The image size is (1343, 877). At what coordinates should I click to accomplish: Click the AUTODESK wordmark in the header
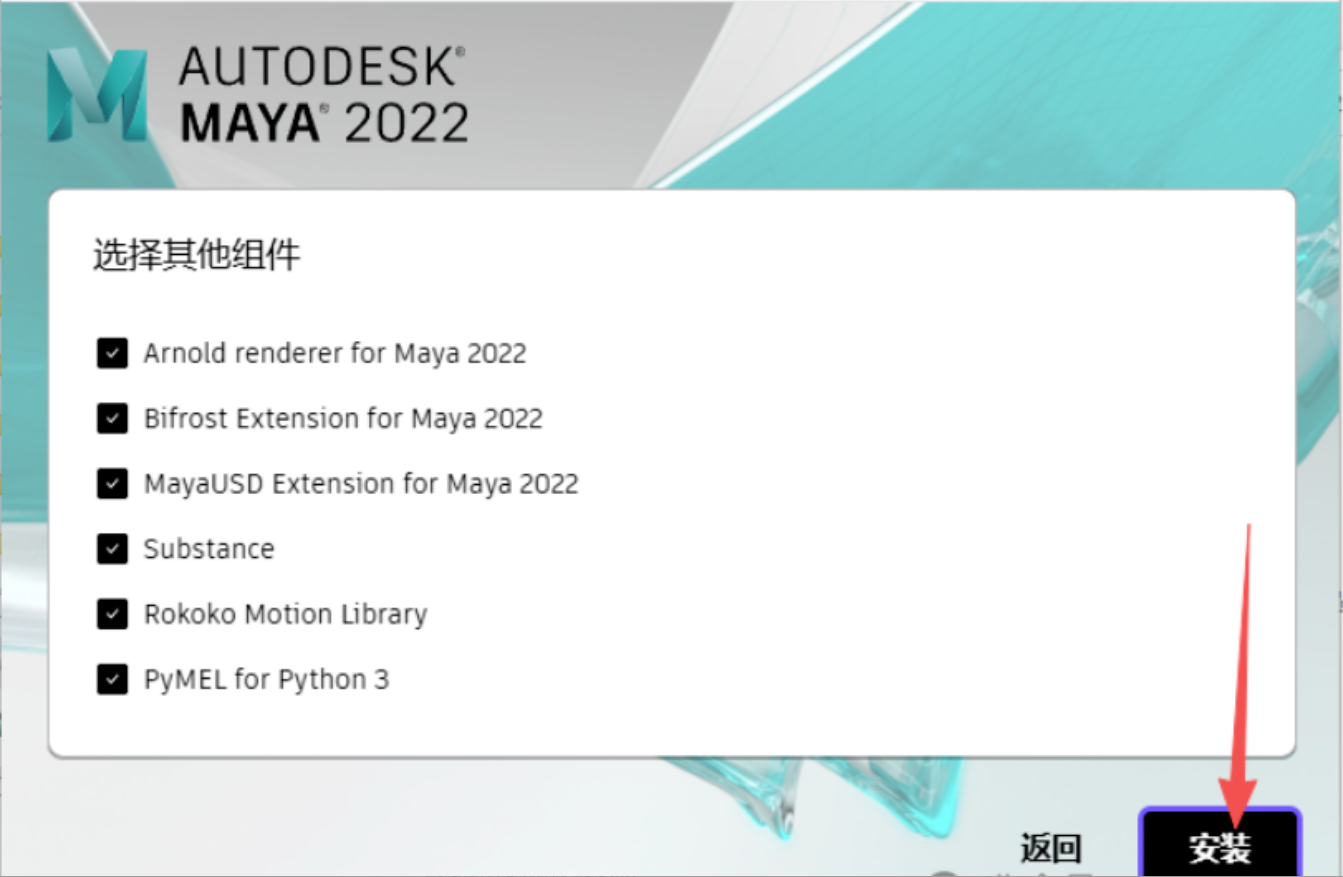(x=320, y=68)
